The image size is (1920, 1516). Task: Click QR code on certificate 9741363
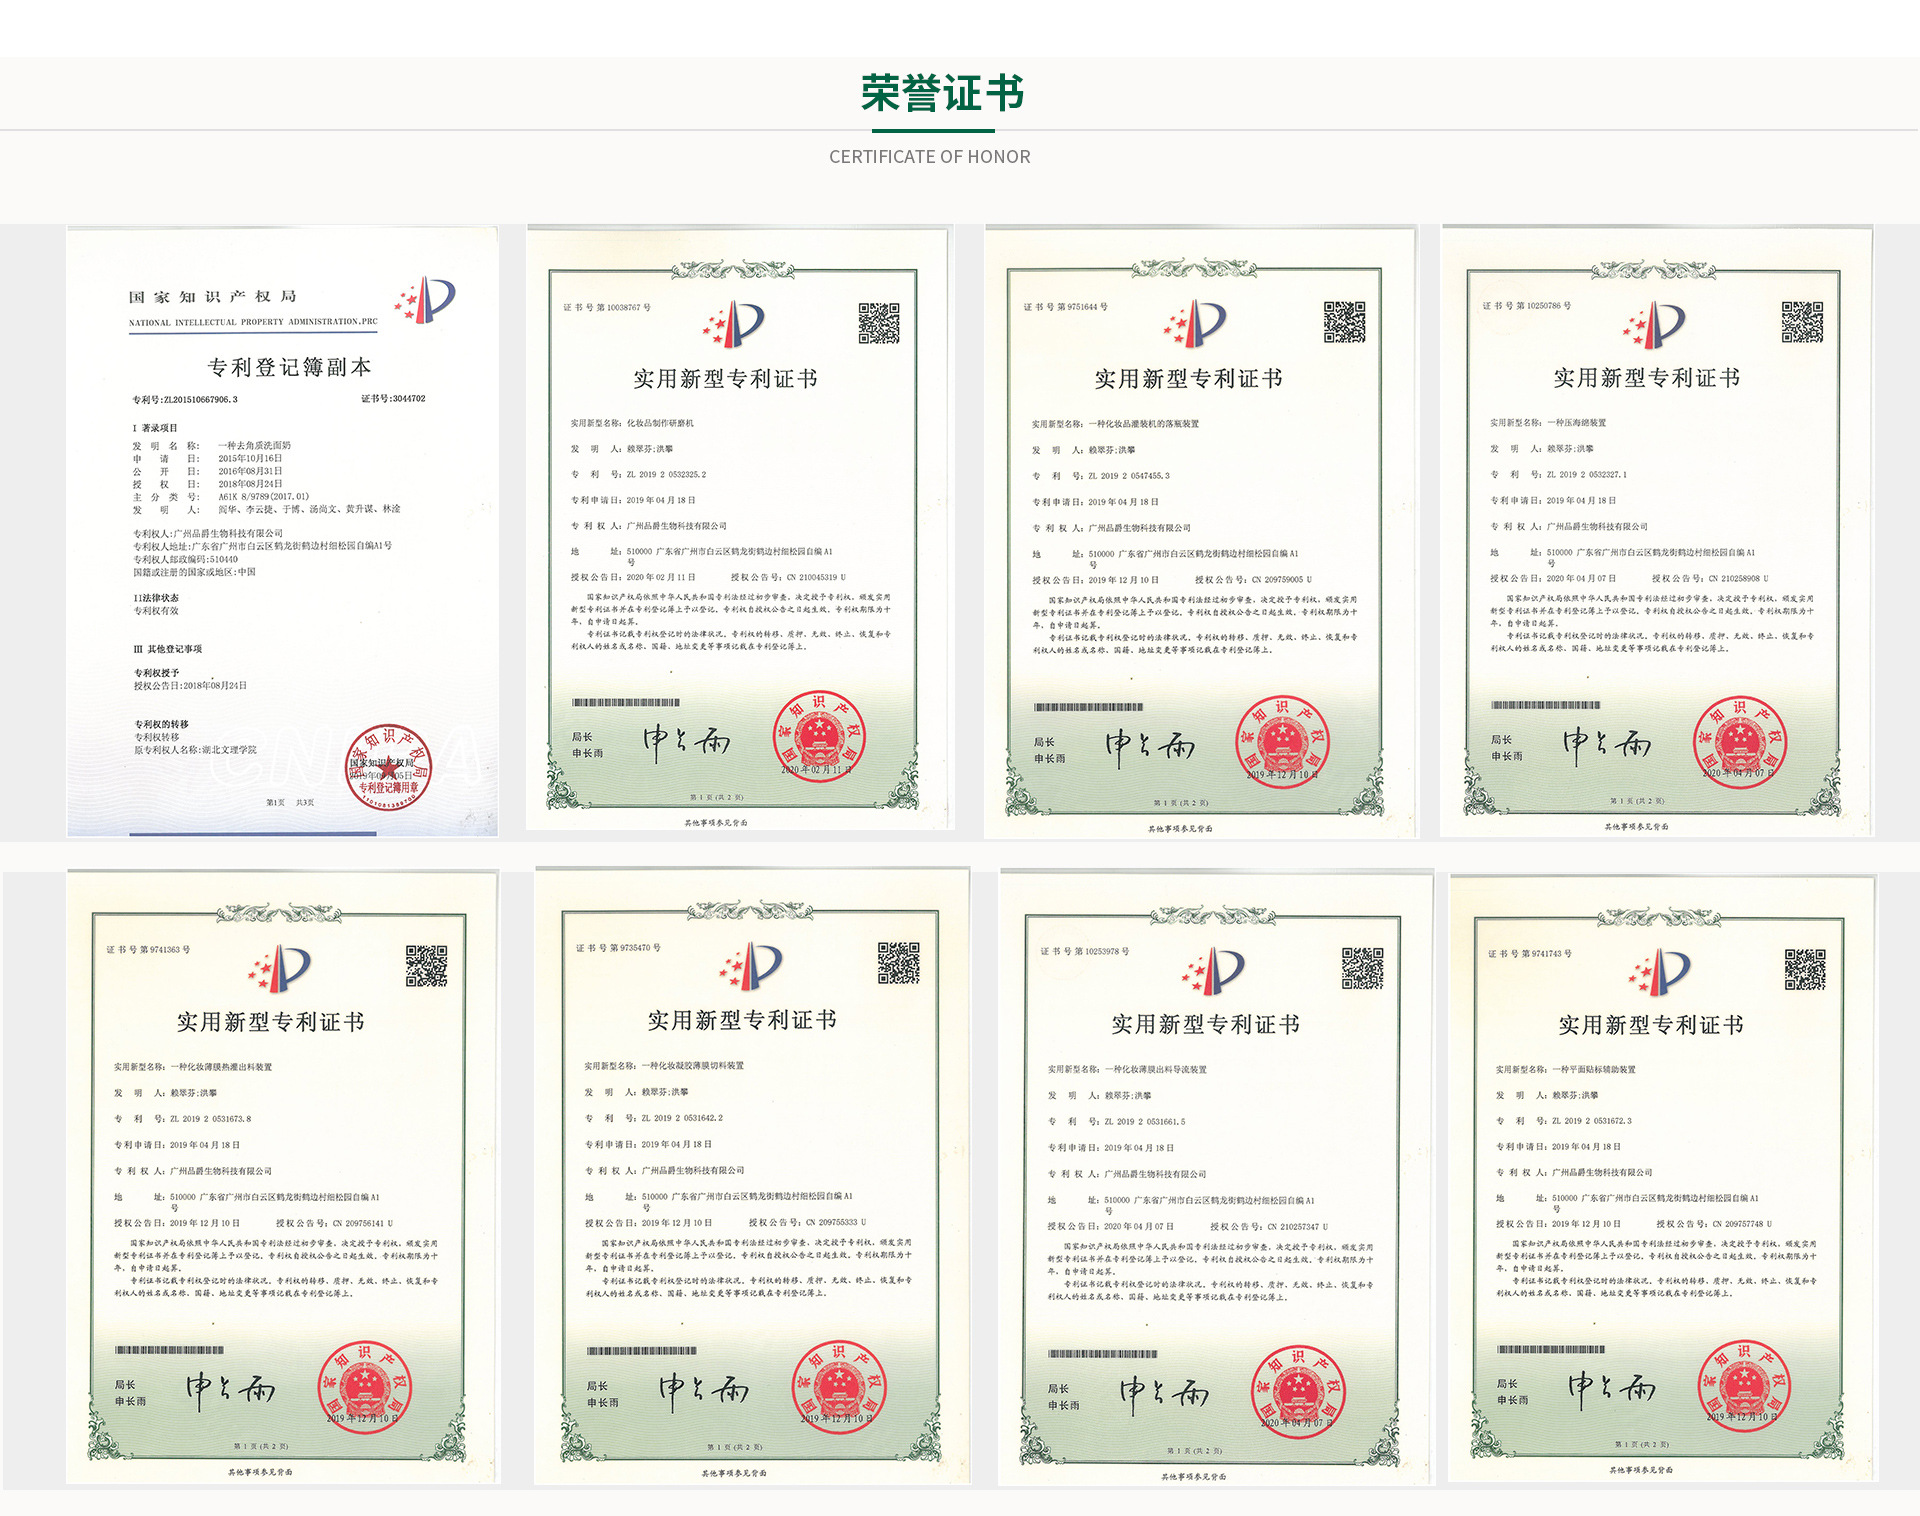pyautogui.click(x=426, y=966)
